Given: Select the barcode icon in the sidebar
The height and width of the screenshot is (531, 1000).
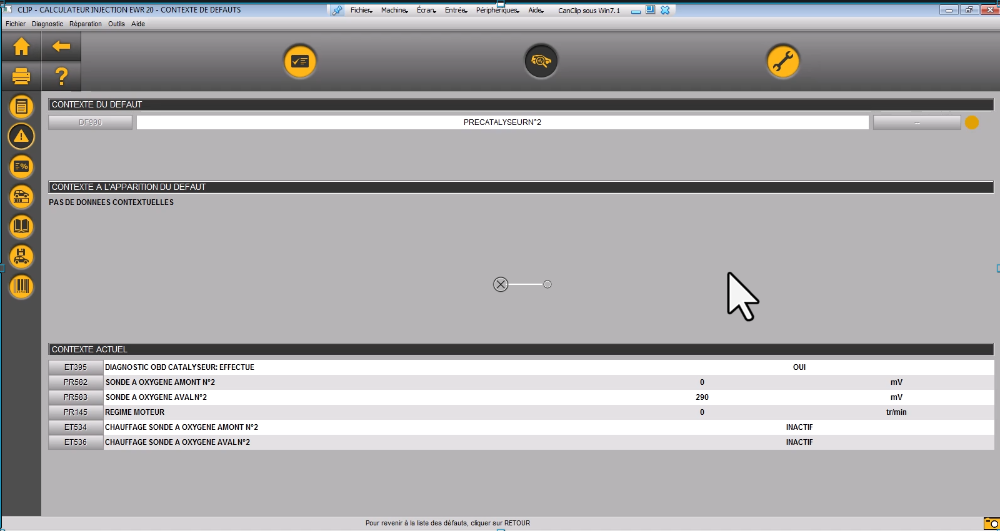Looking at the screenshot, I should (21, 287).
